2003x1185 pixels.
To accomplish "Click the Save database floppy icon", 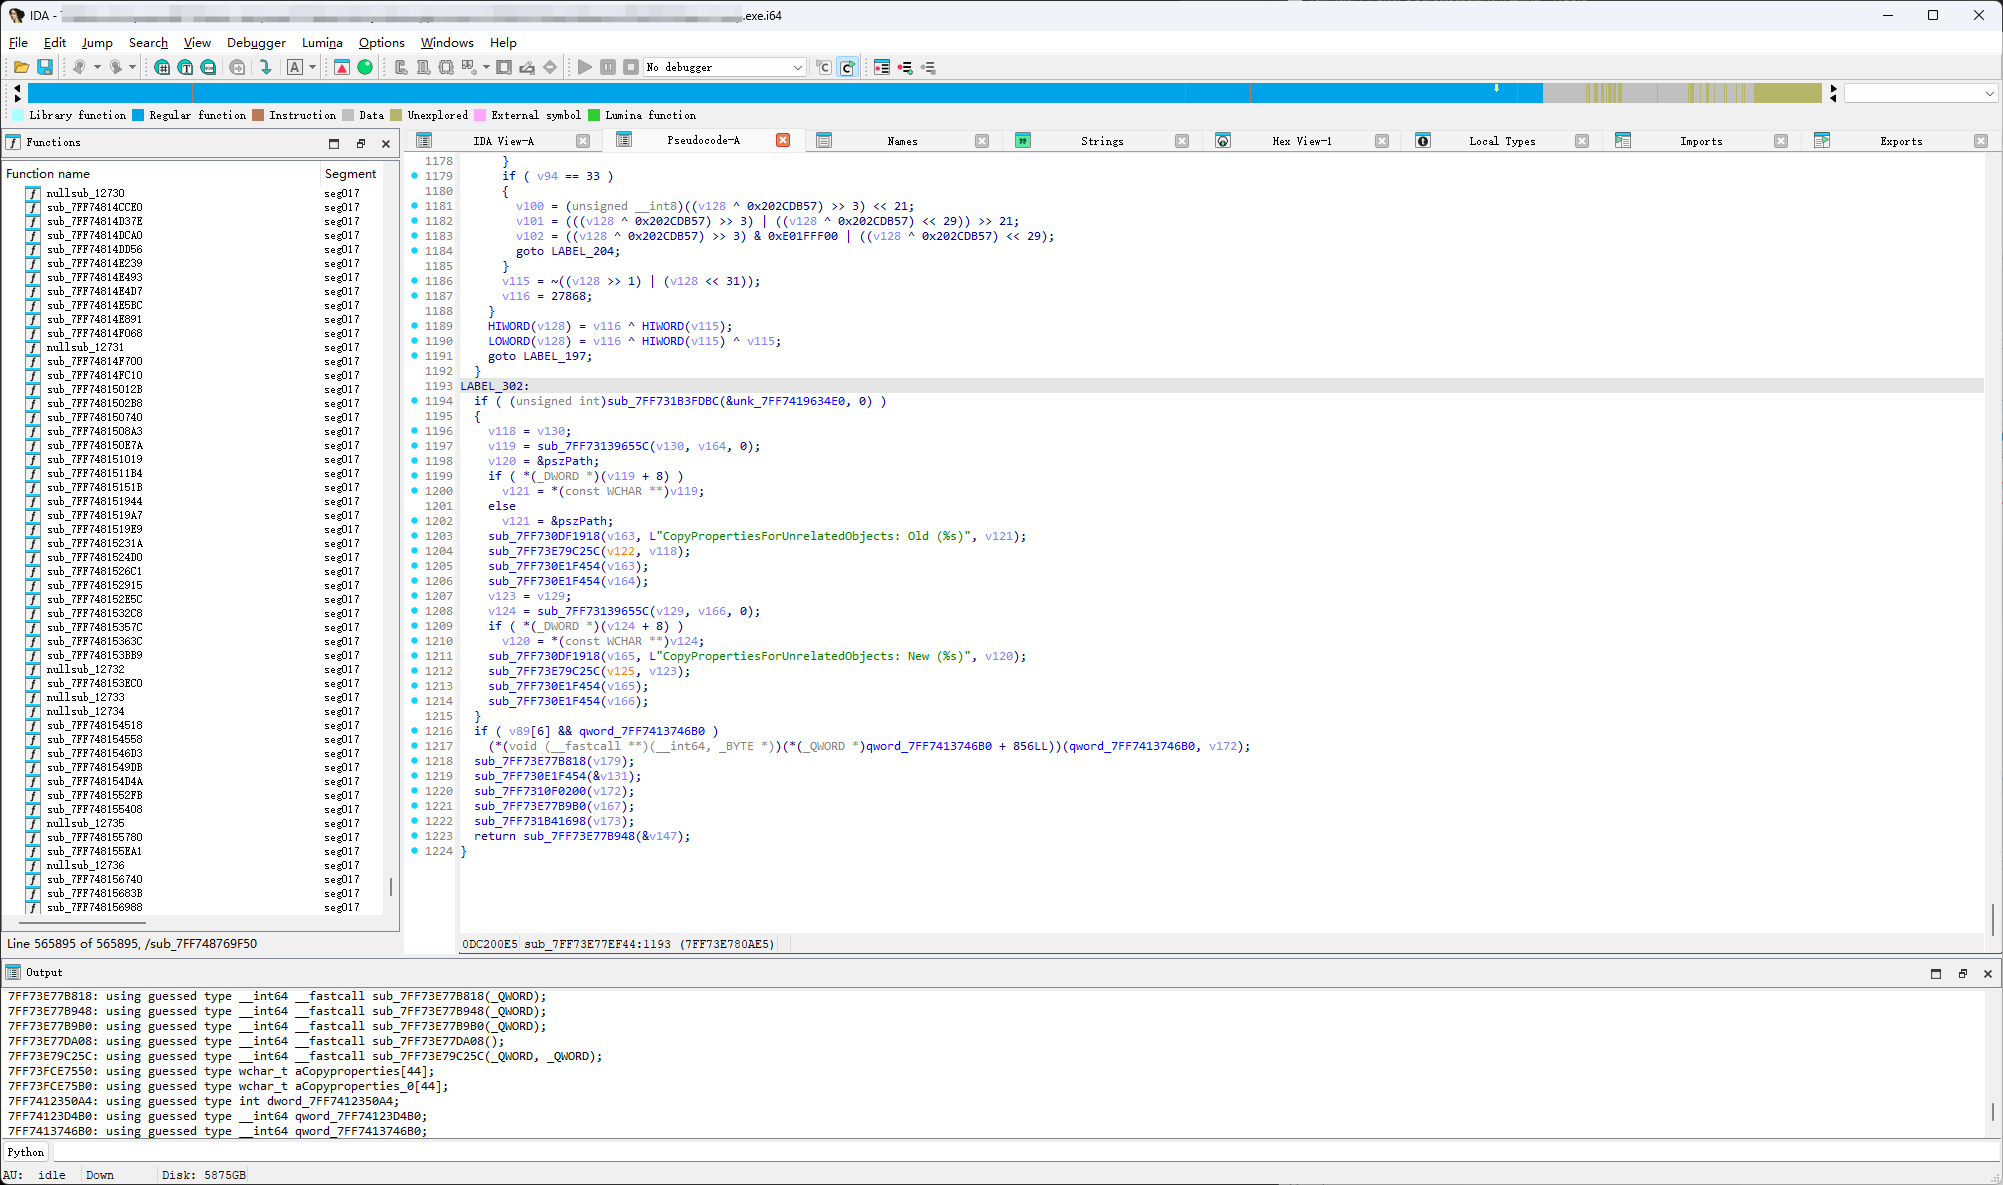I will coord(45,67).
